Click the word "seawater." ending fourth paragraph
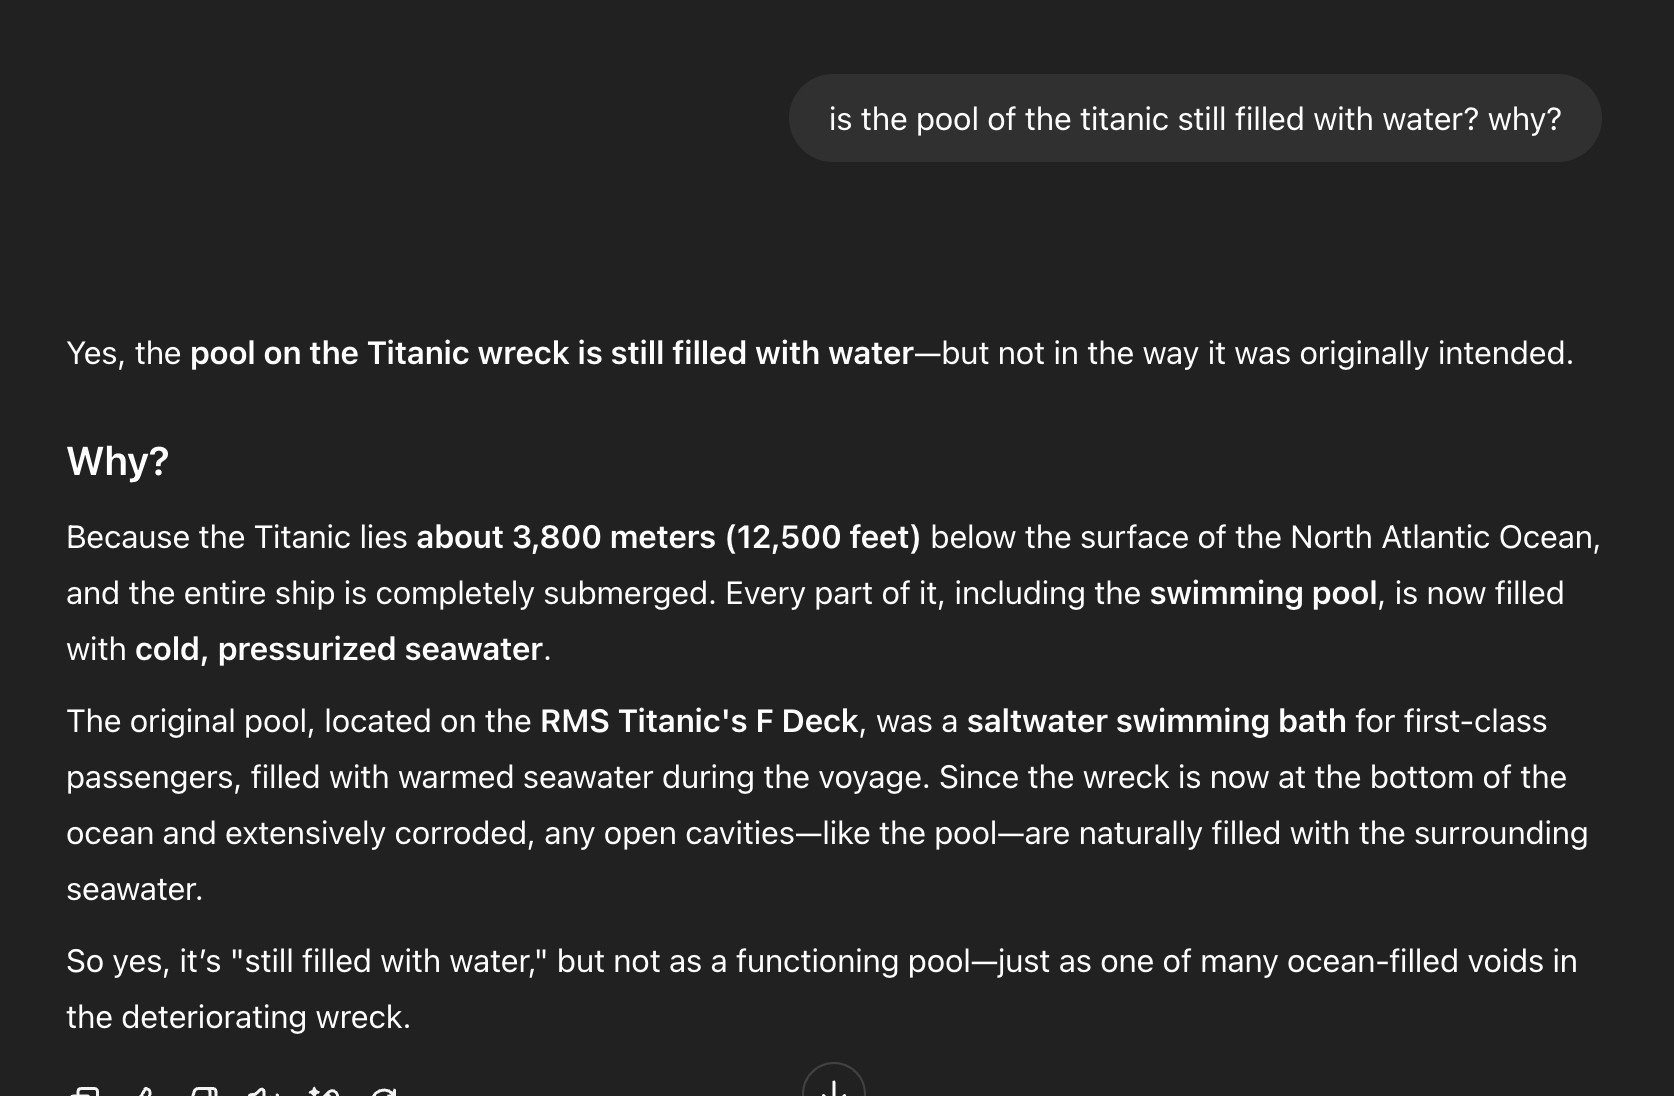 135,889
